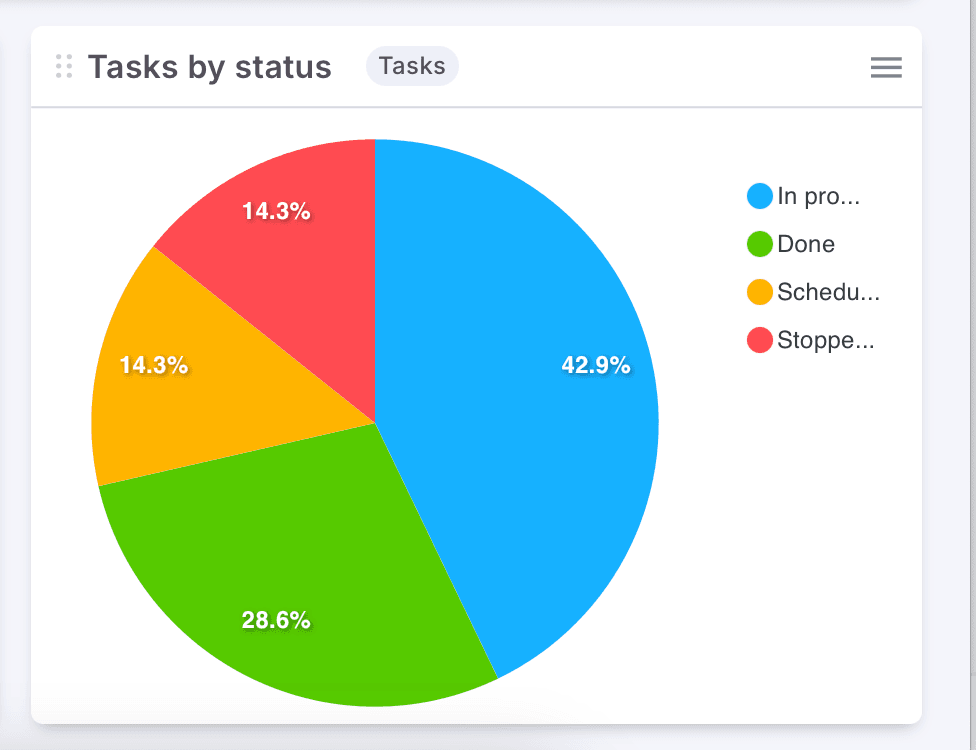Click the 28.6% label on the chart

pos(276,620)
